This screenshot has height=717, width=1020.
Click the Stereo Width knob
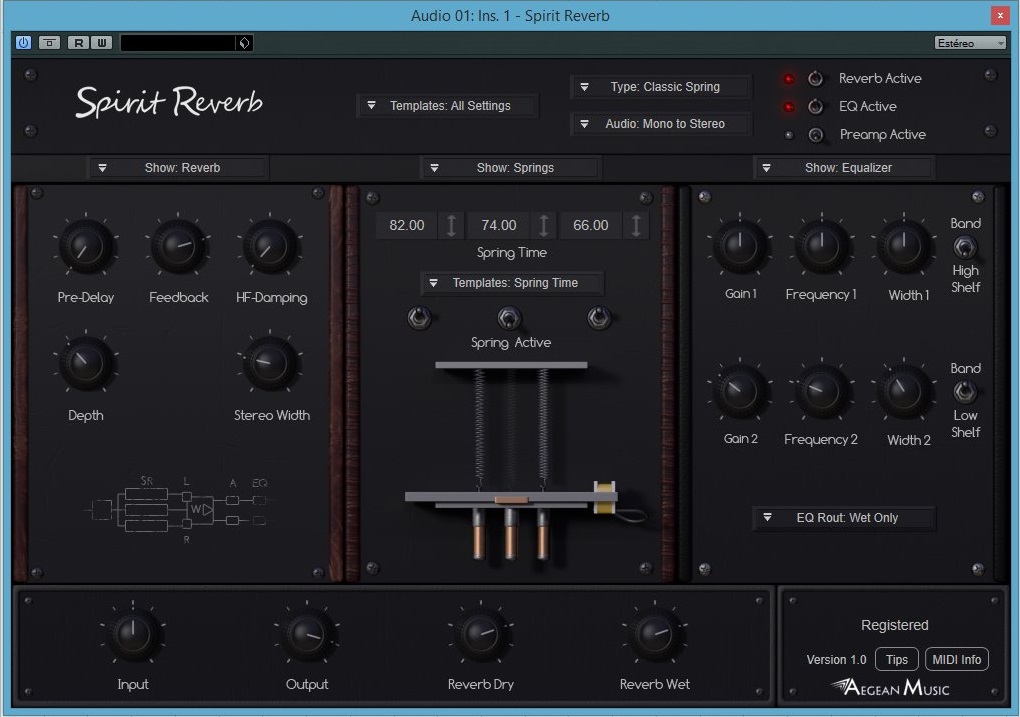pos(271,364)
